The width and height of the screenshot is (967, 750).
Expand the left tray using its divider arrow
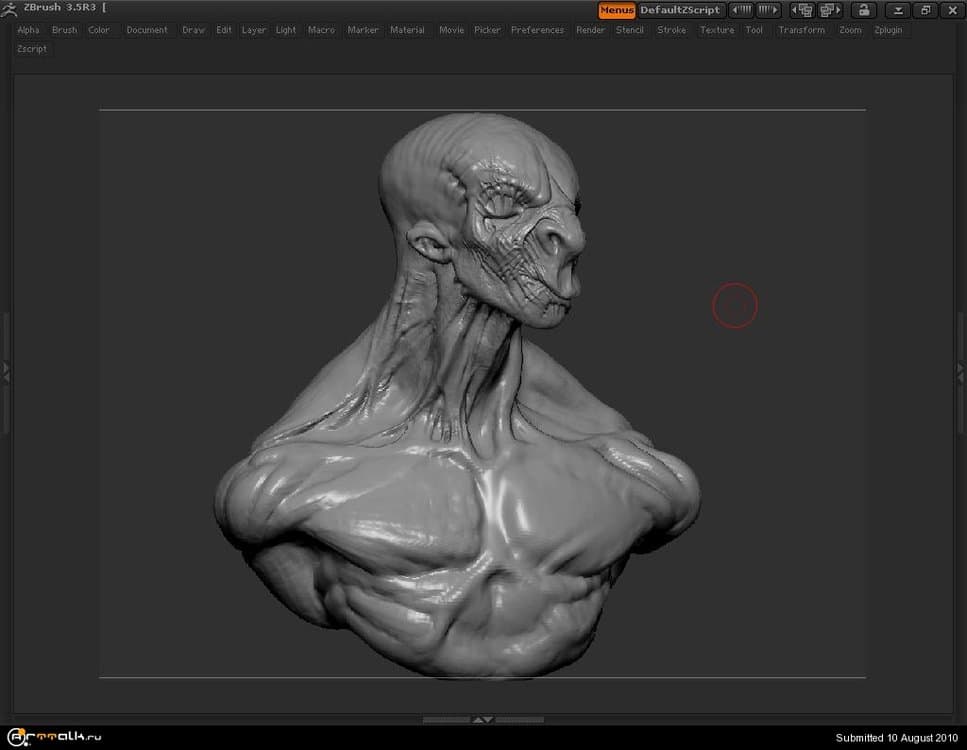pos(6,371)
